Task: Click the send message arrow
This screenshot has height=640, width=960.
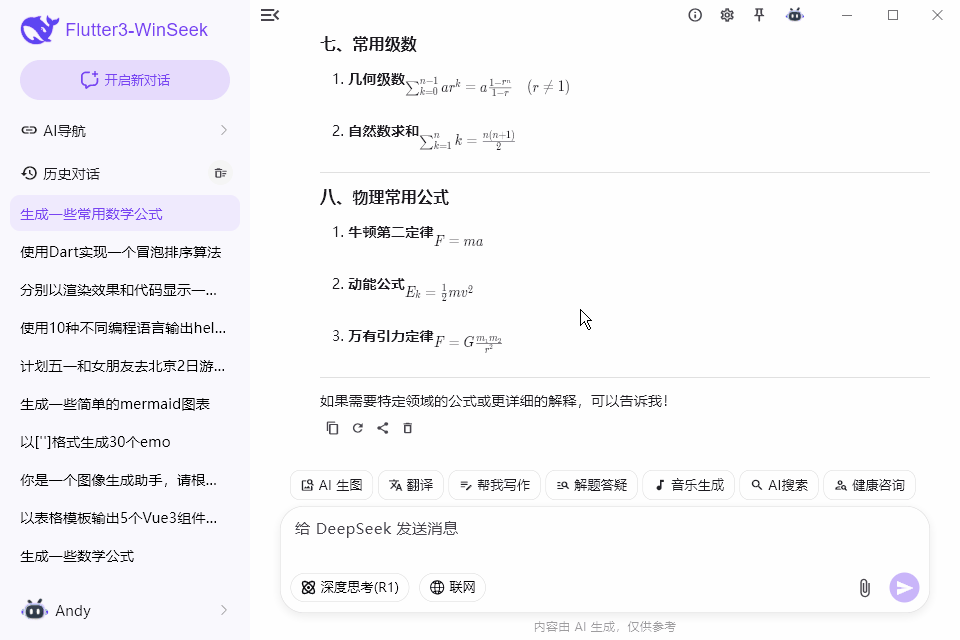Action: (904, 588)
